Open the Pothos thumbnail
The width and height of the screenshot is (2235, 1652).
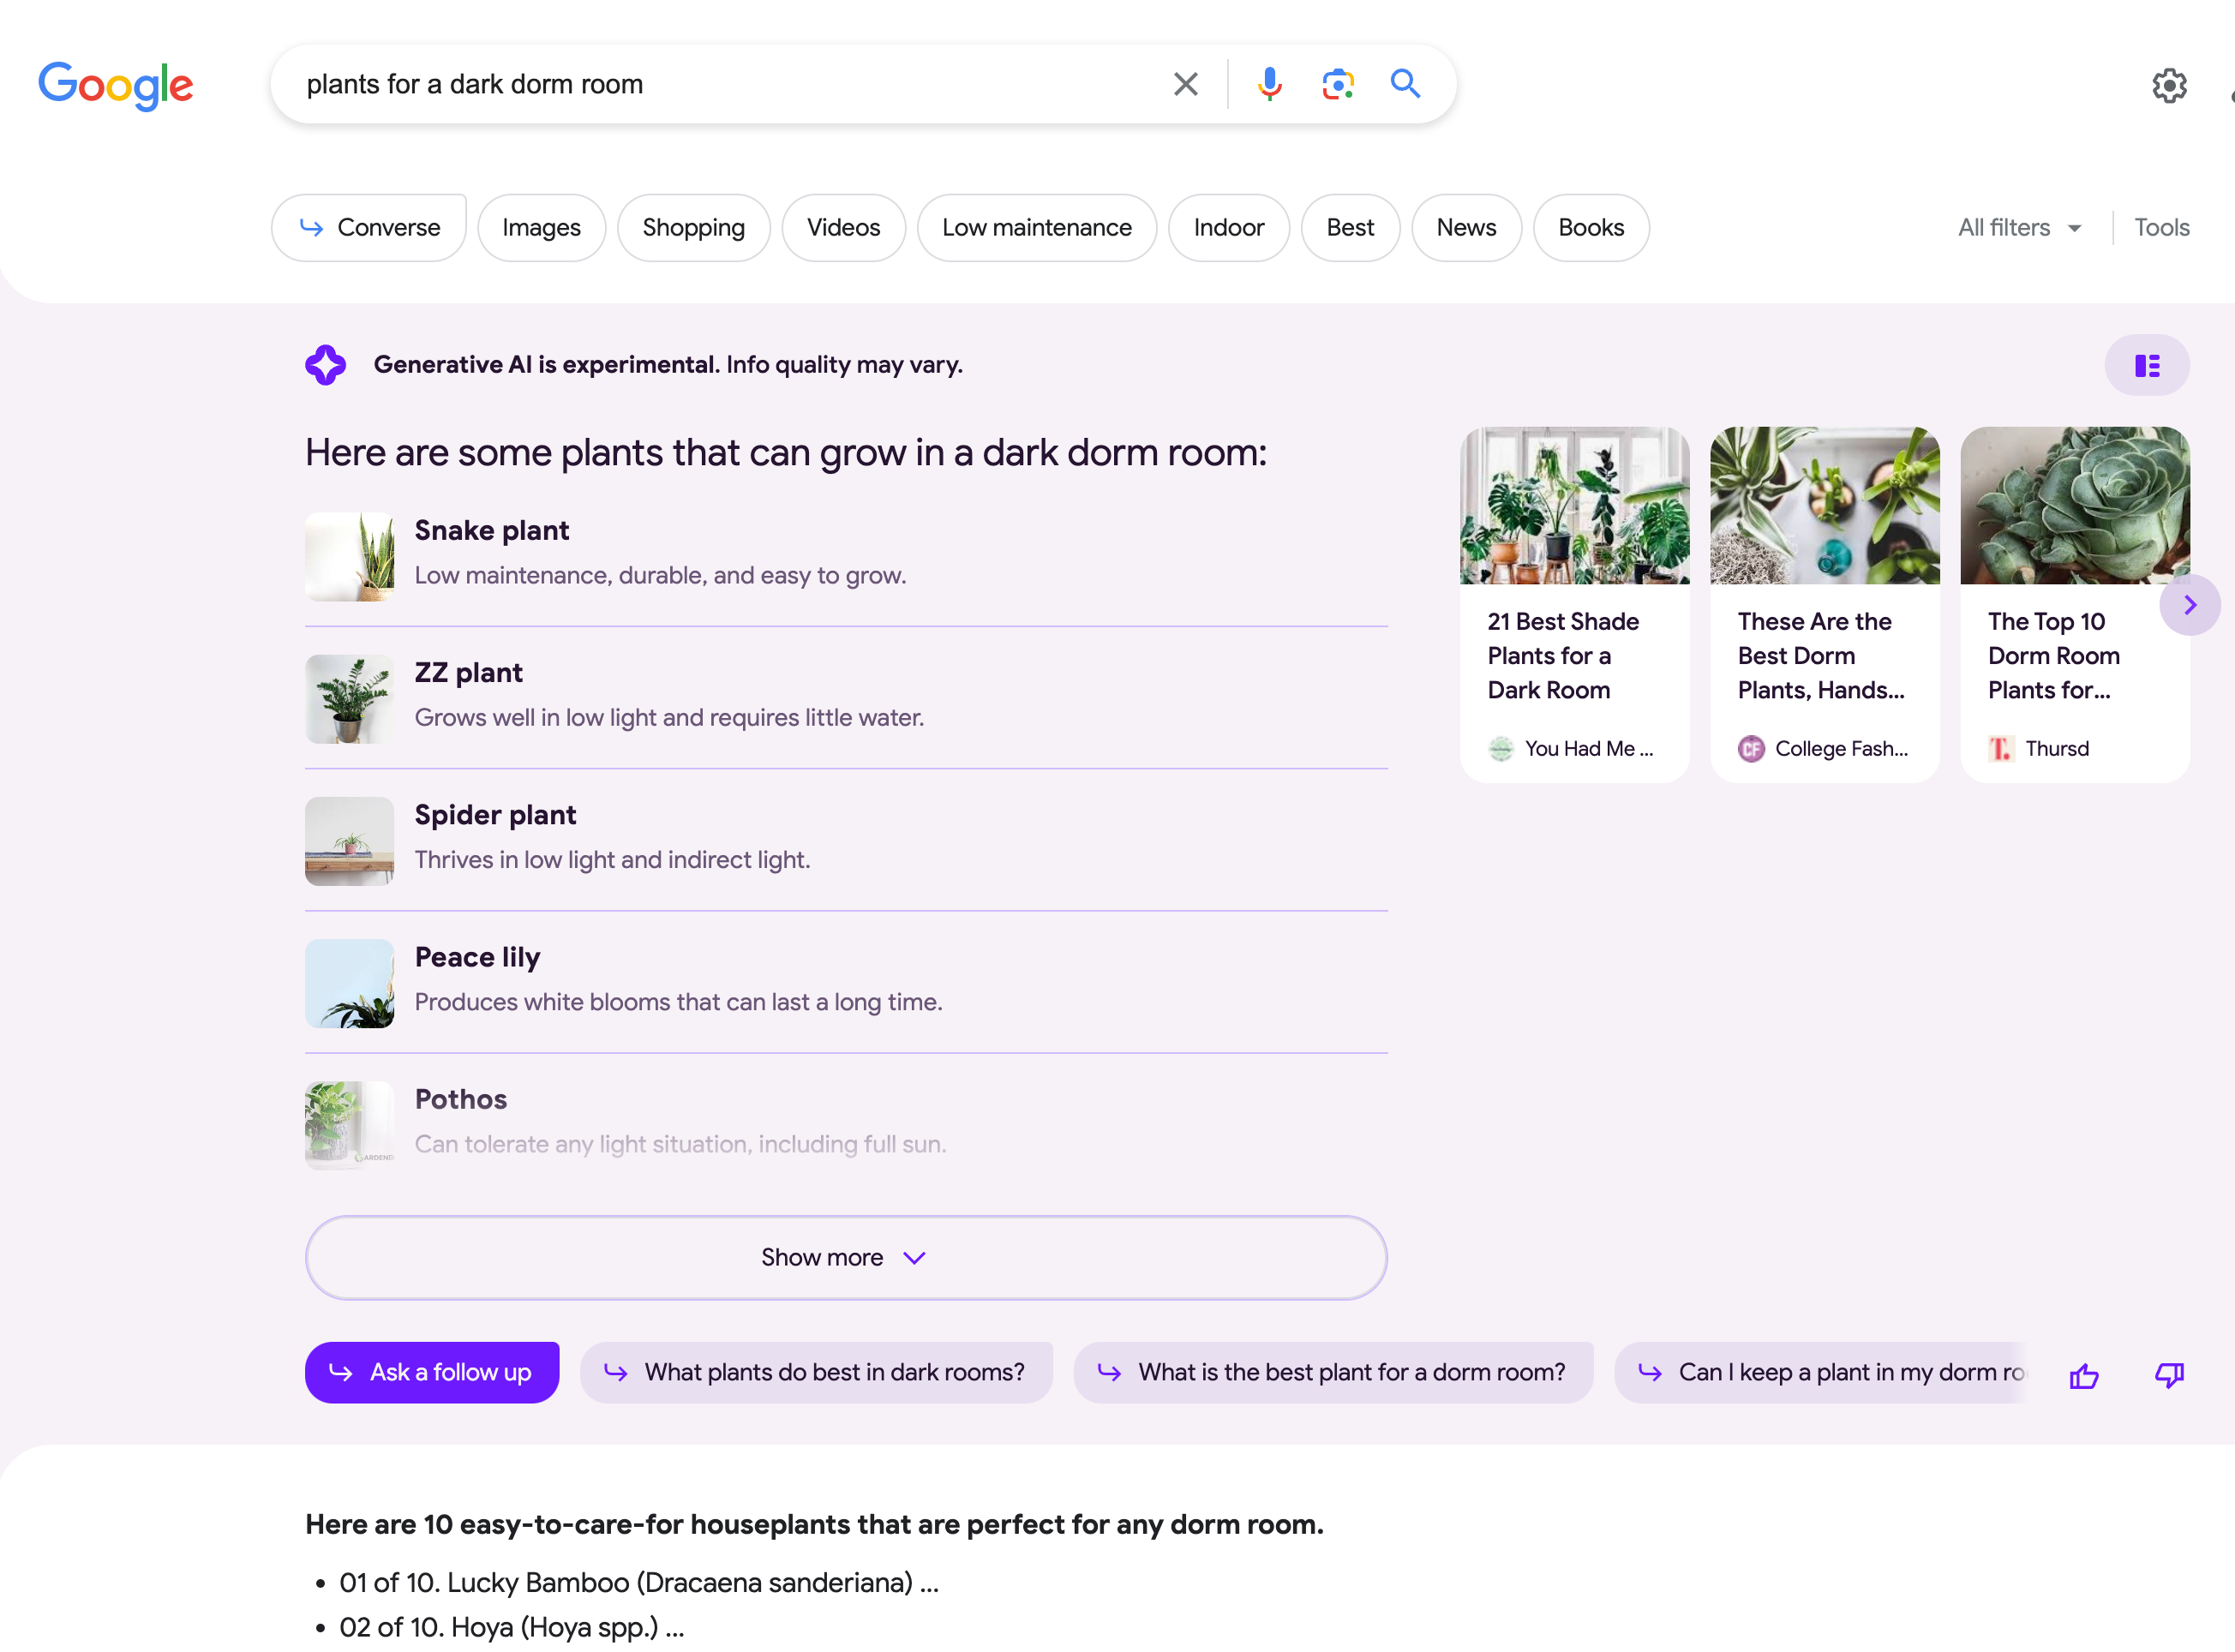tap(349, 1125)
